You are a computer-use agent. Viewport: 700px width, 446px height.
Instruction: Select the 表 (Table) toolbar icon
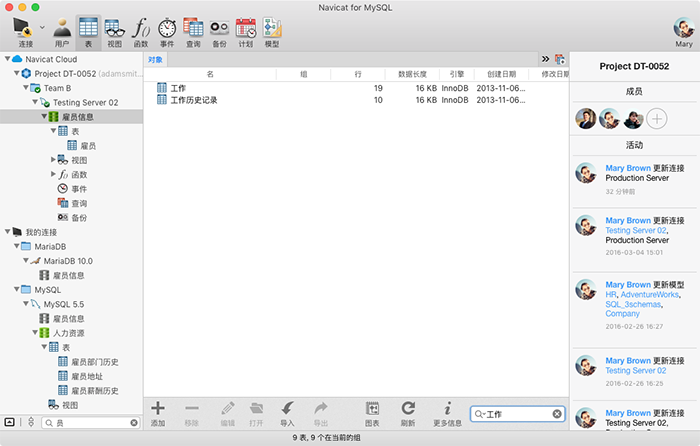tap(88, 32)
